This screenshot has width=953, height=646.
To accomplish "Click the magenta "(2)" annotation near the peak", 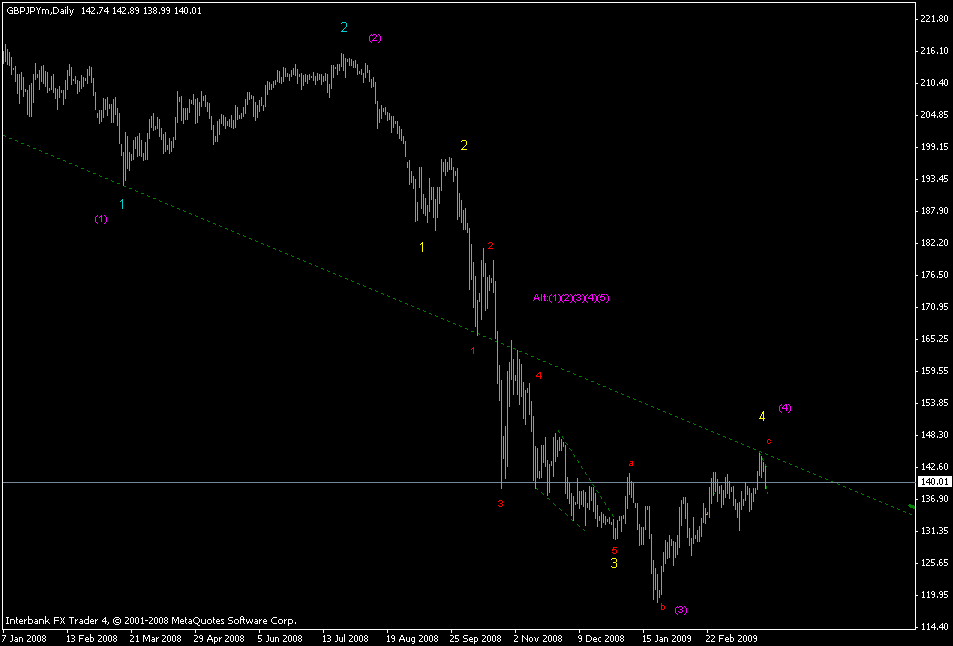I will tap(375, 39).
